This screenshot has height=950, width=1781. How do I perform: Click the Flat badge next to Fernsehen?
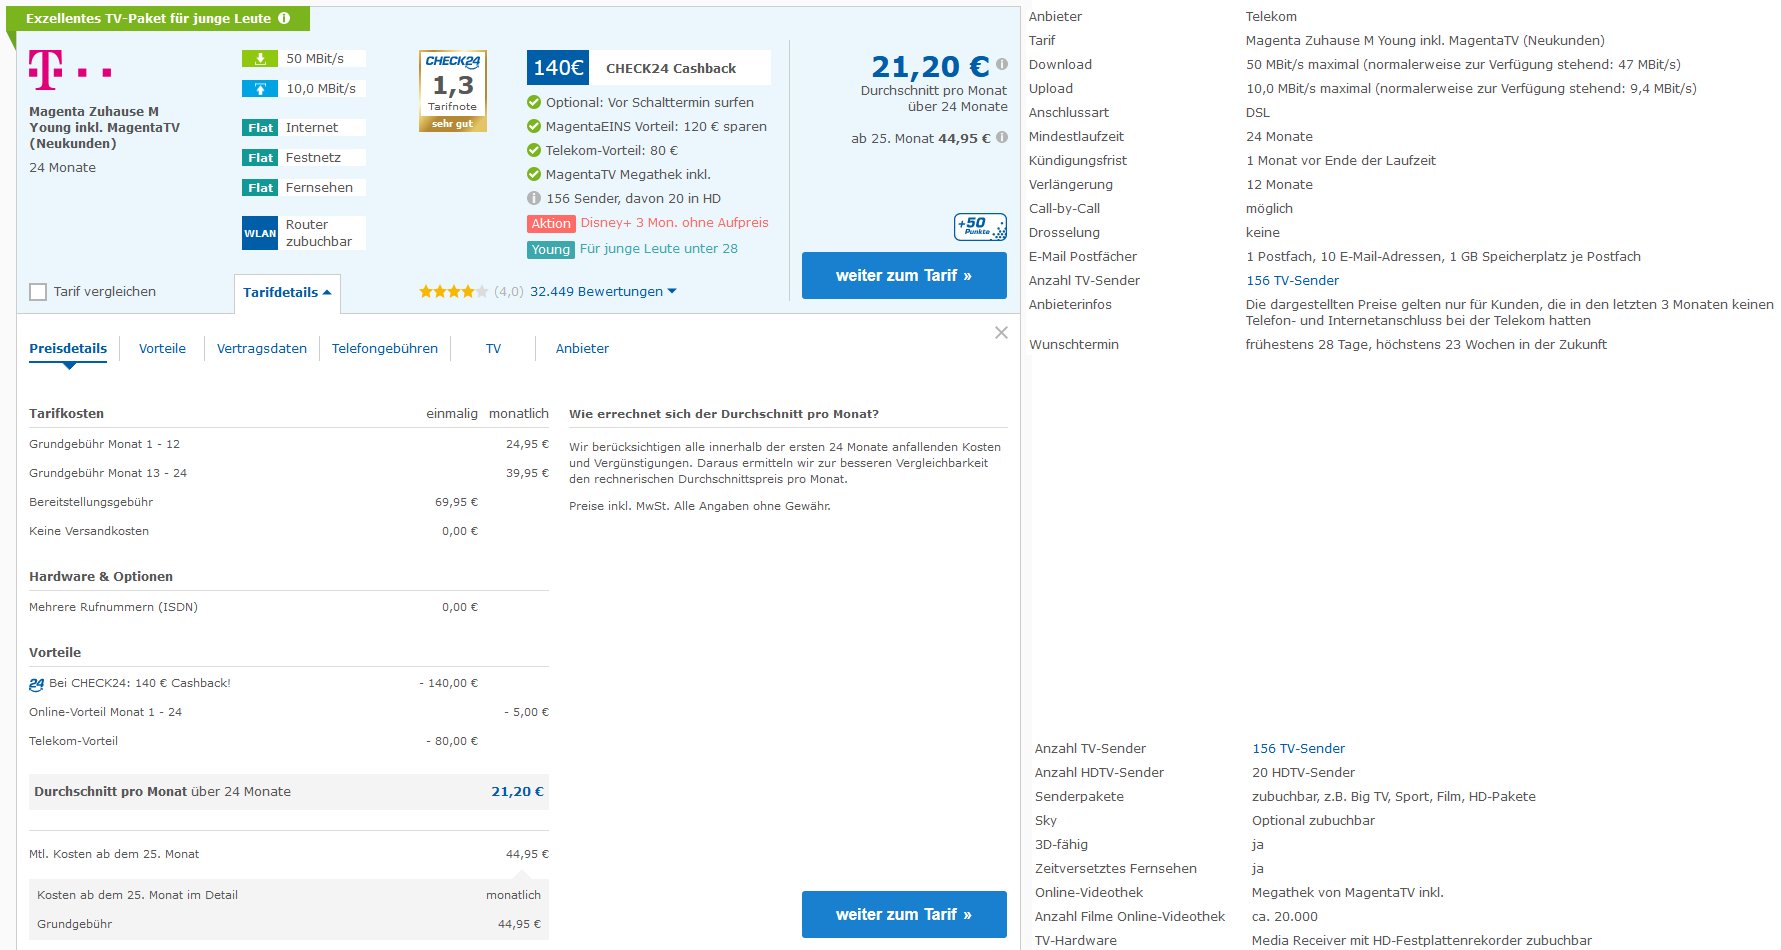(x=260, y=188)
